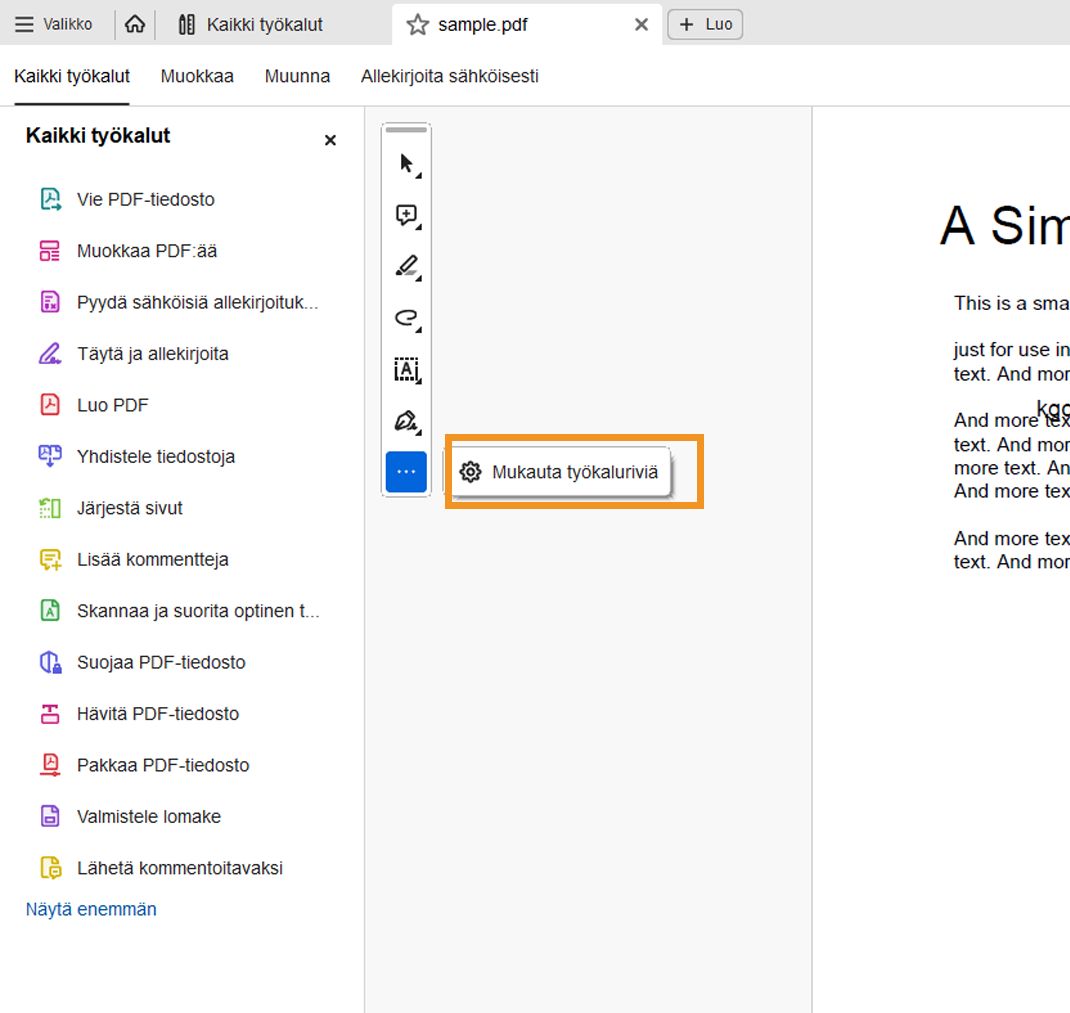Go to home screen via house icon
The width and height of the screenshot is (1070, 1013).
135,25
